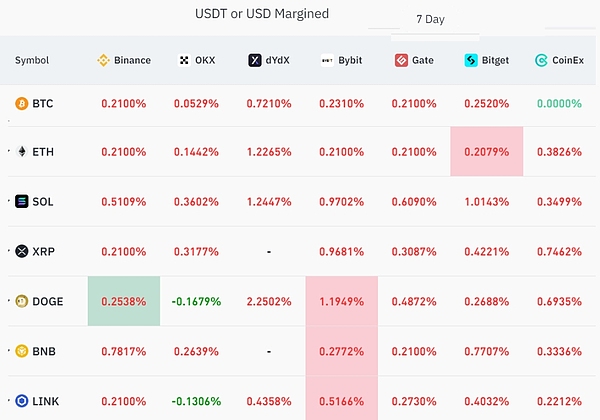The width and height of the screenshot is (600, 420).
Task: Click the Bitget exchange logo icon
Action: (471, 60)
